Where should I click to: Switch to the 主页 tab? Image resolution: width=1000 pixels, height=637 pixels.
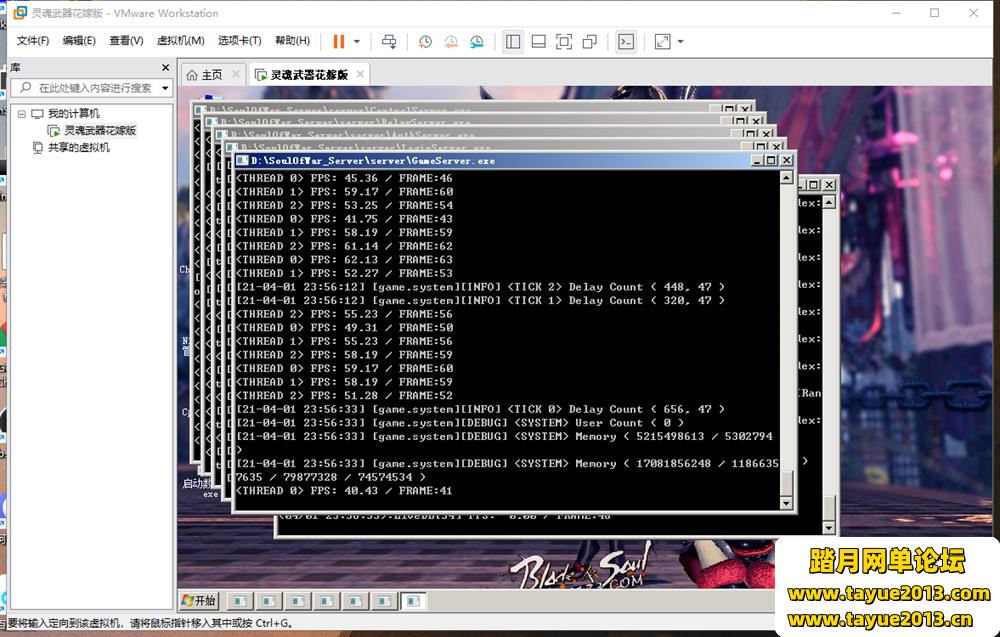[212, 75]
